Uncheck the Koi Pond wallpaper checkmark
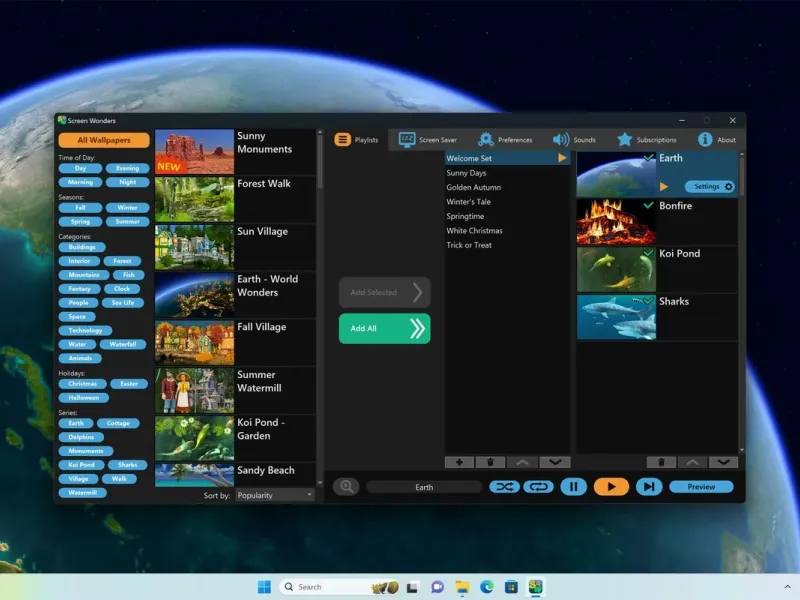 click(x=649, y=253)
